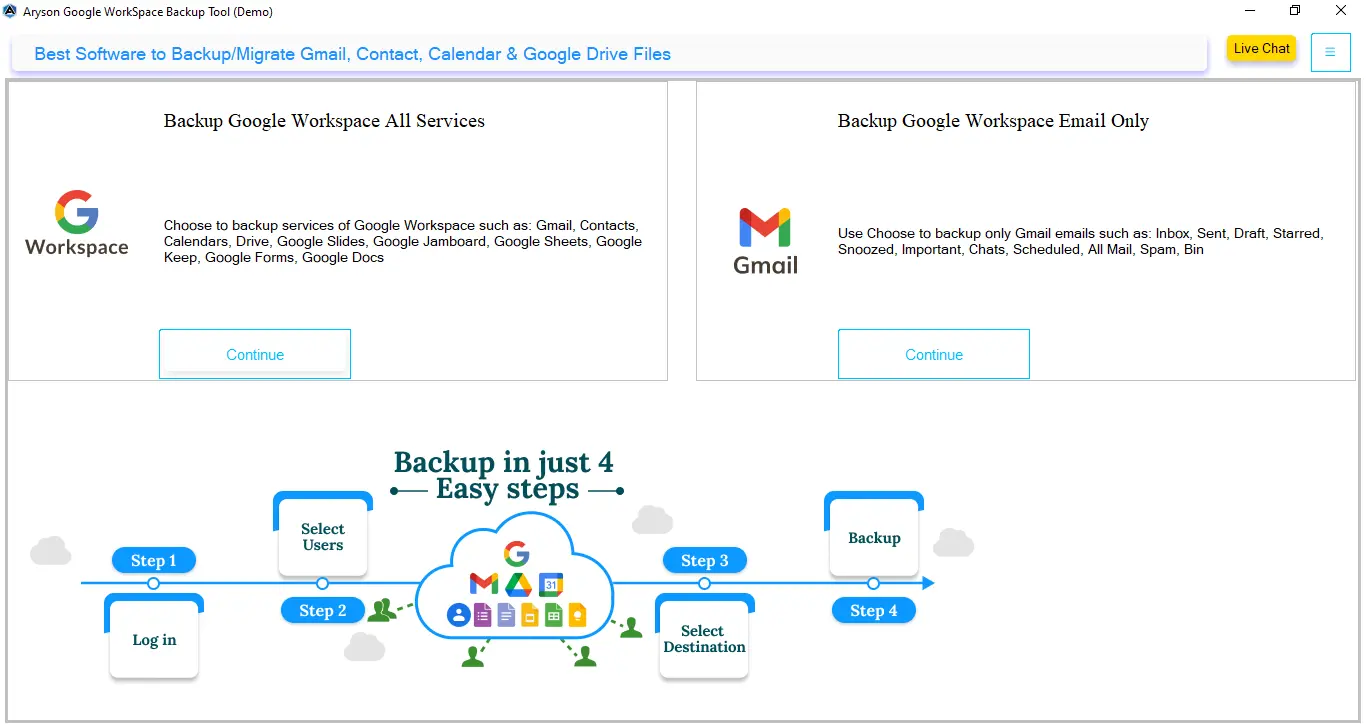
Task: Click the Step 4 Backup step box
Action: [873, 536]
